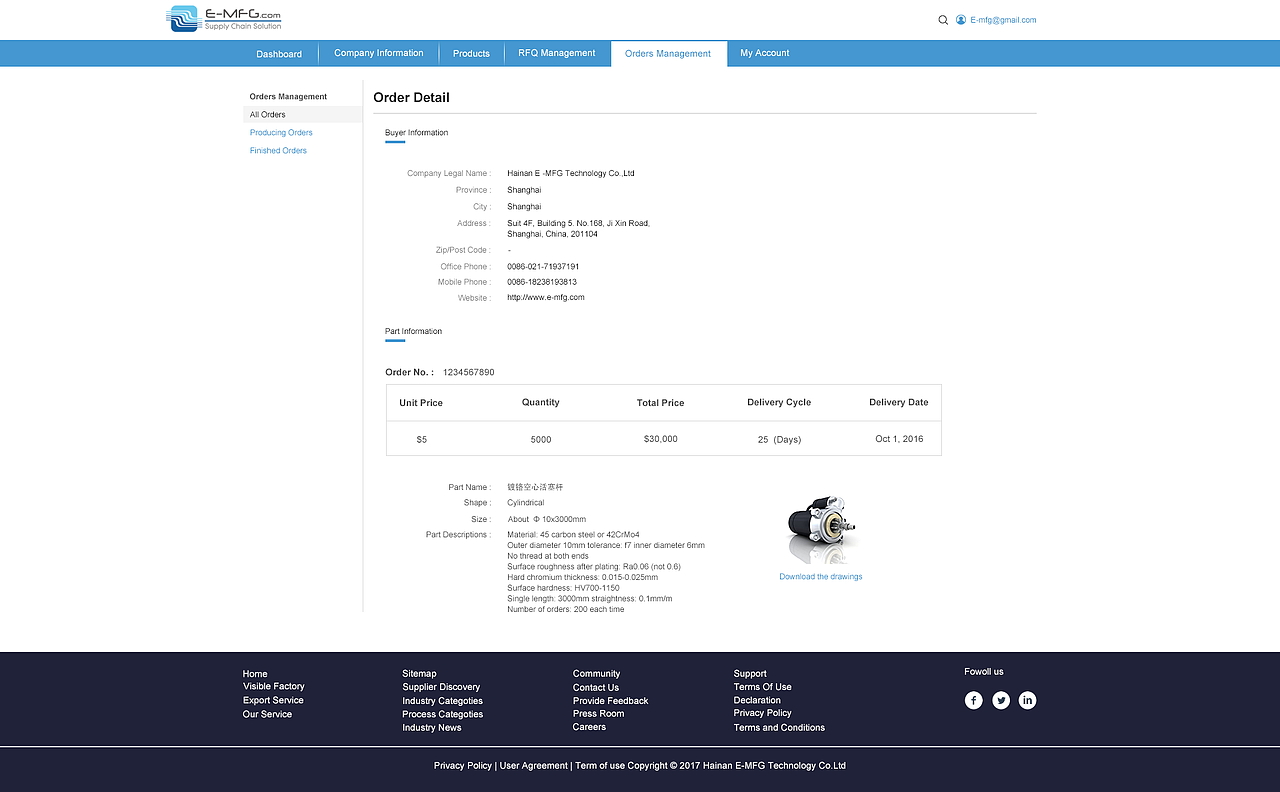Select the Orders Management tab
This screenshot has height=792, width=1280.
[668, 54]
